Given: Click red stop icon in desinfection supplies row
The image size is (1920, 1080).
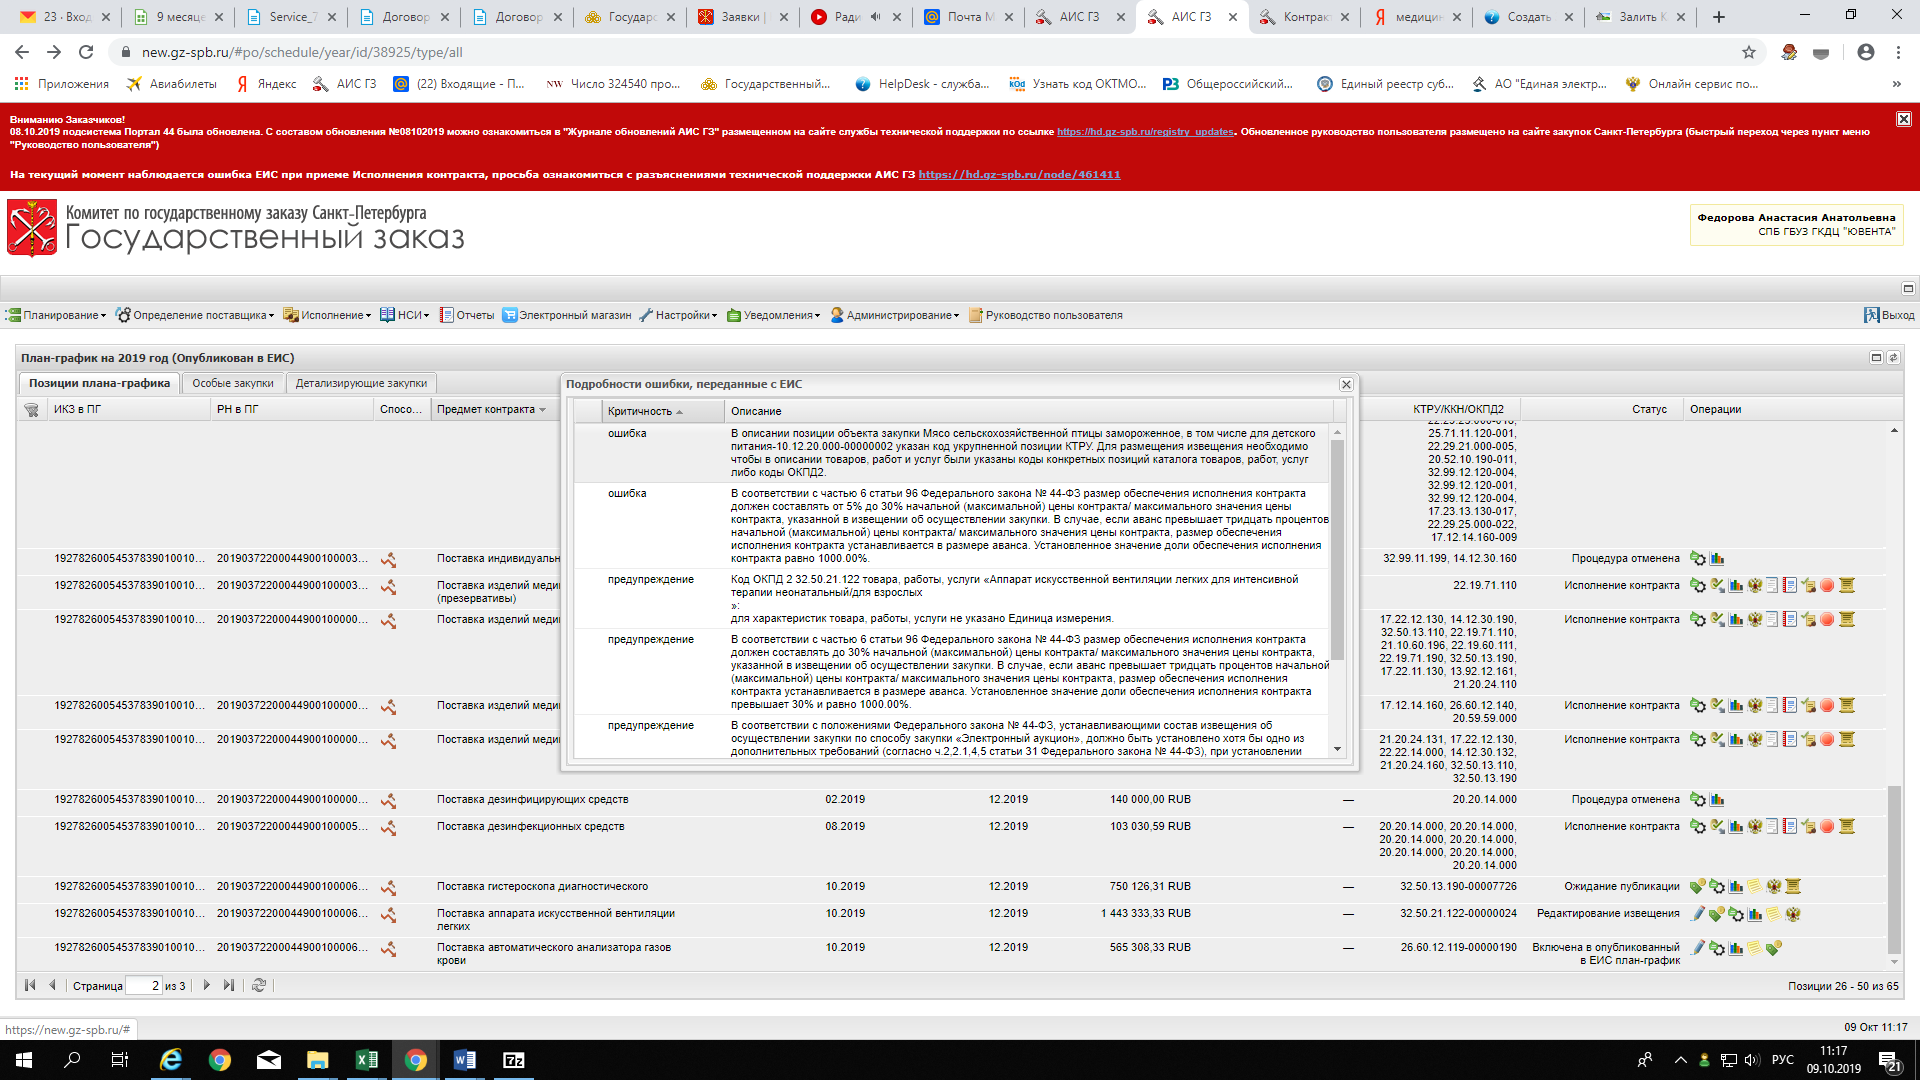Looking at the screenshot, I should click(x=1827, y=827).
